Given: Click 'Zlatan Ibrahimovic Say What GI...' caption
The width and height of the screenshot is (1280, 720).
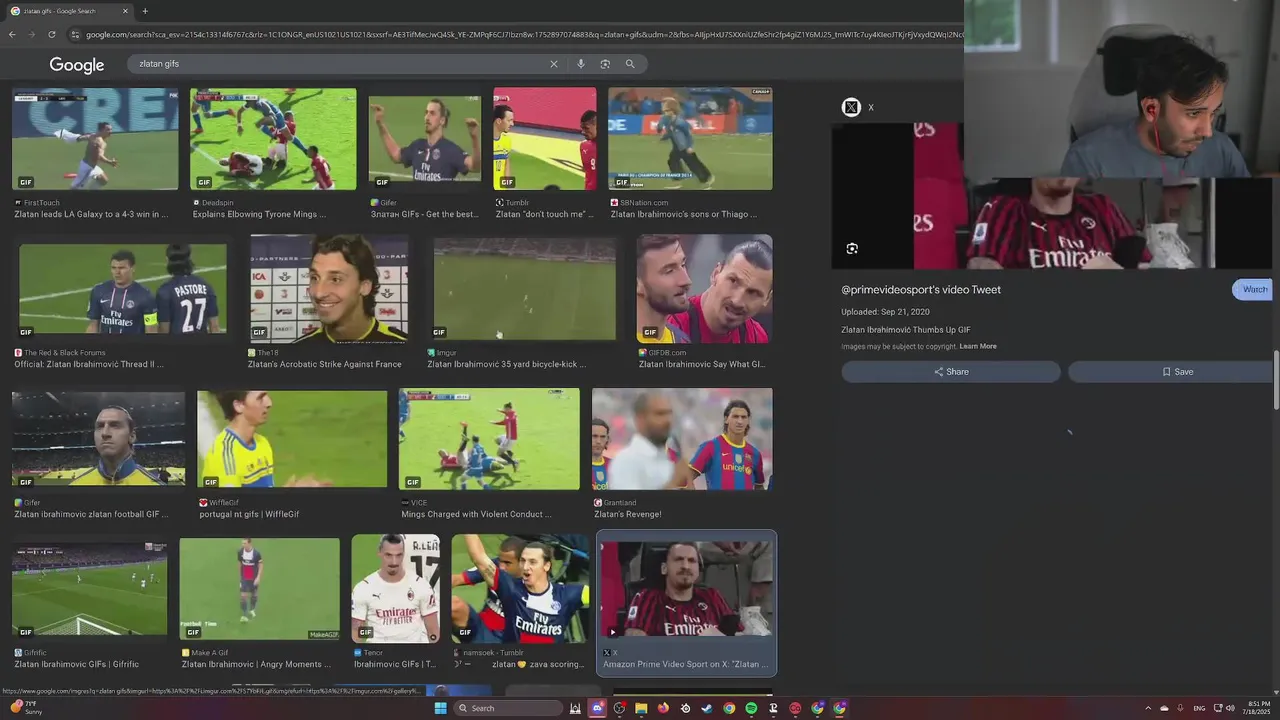Looking at the screenshot, I should 702,365.
